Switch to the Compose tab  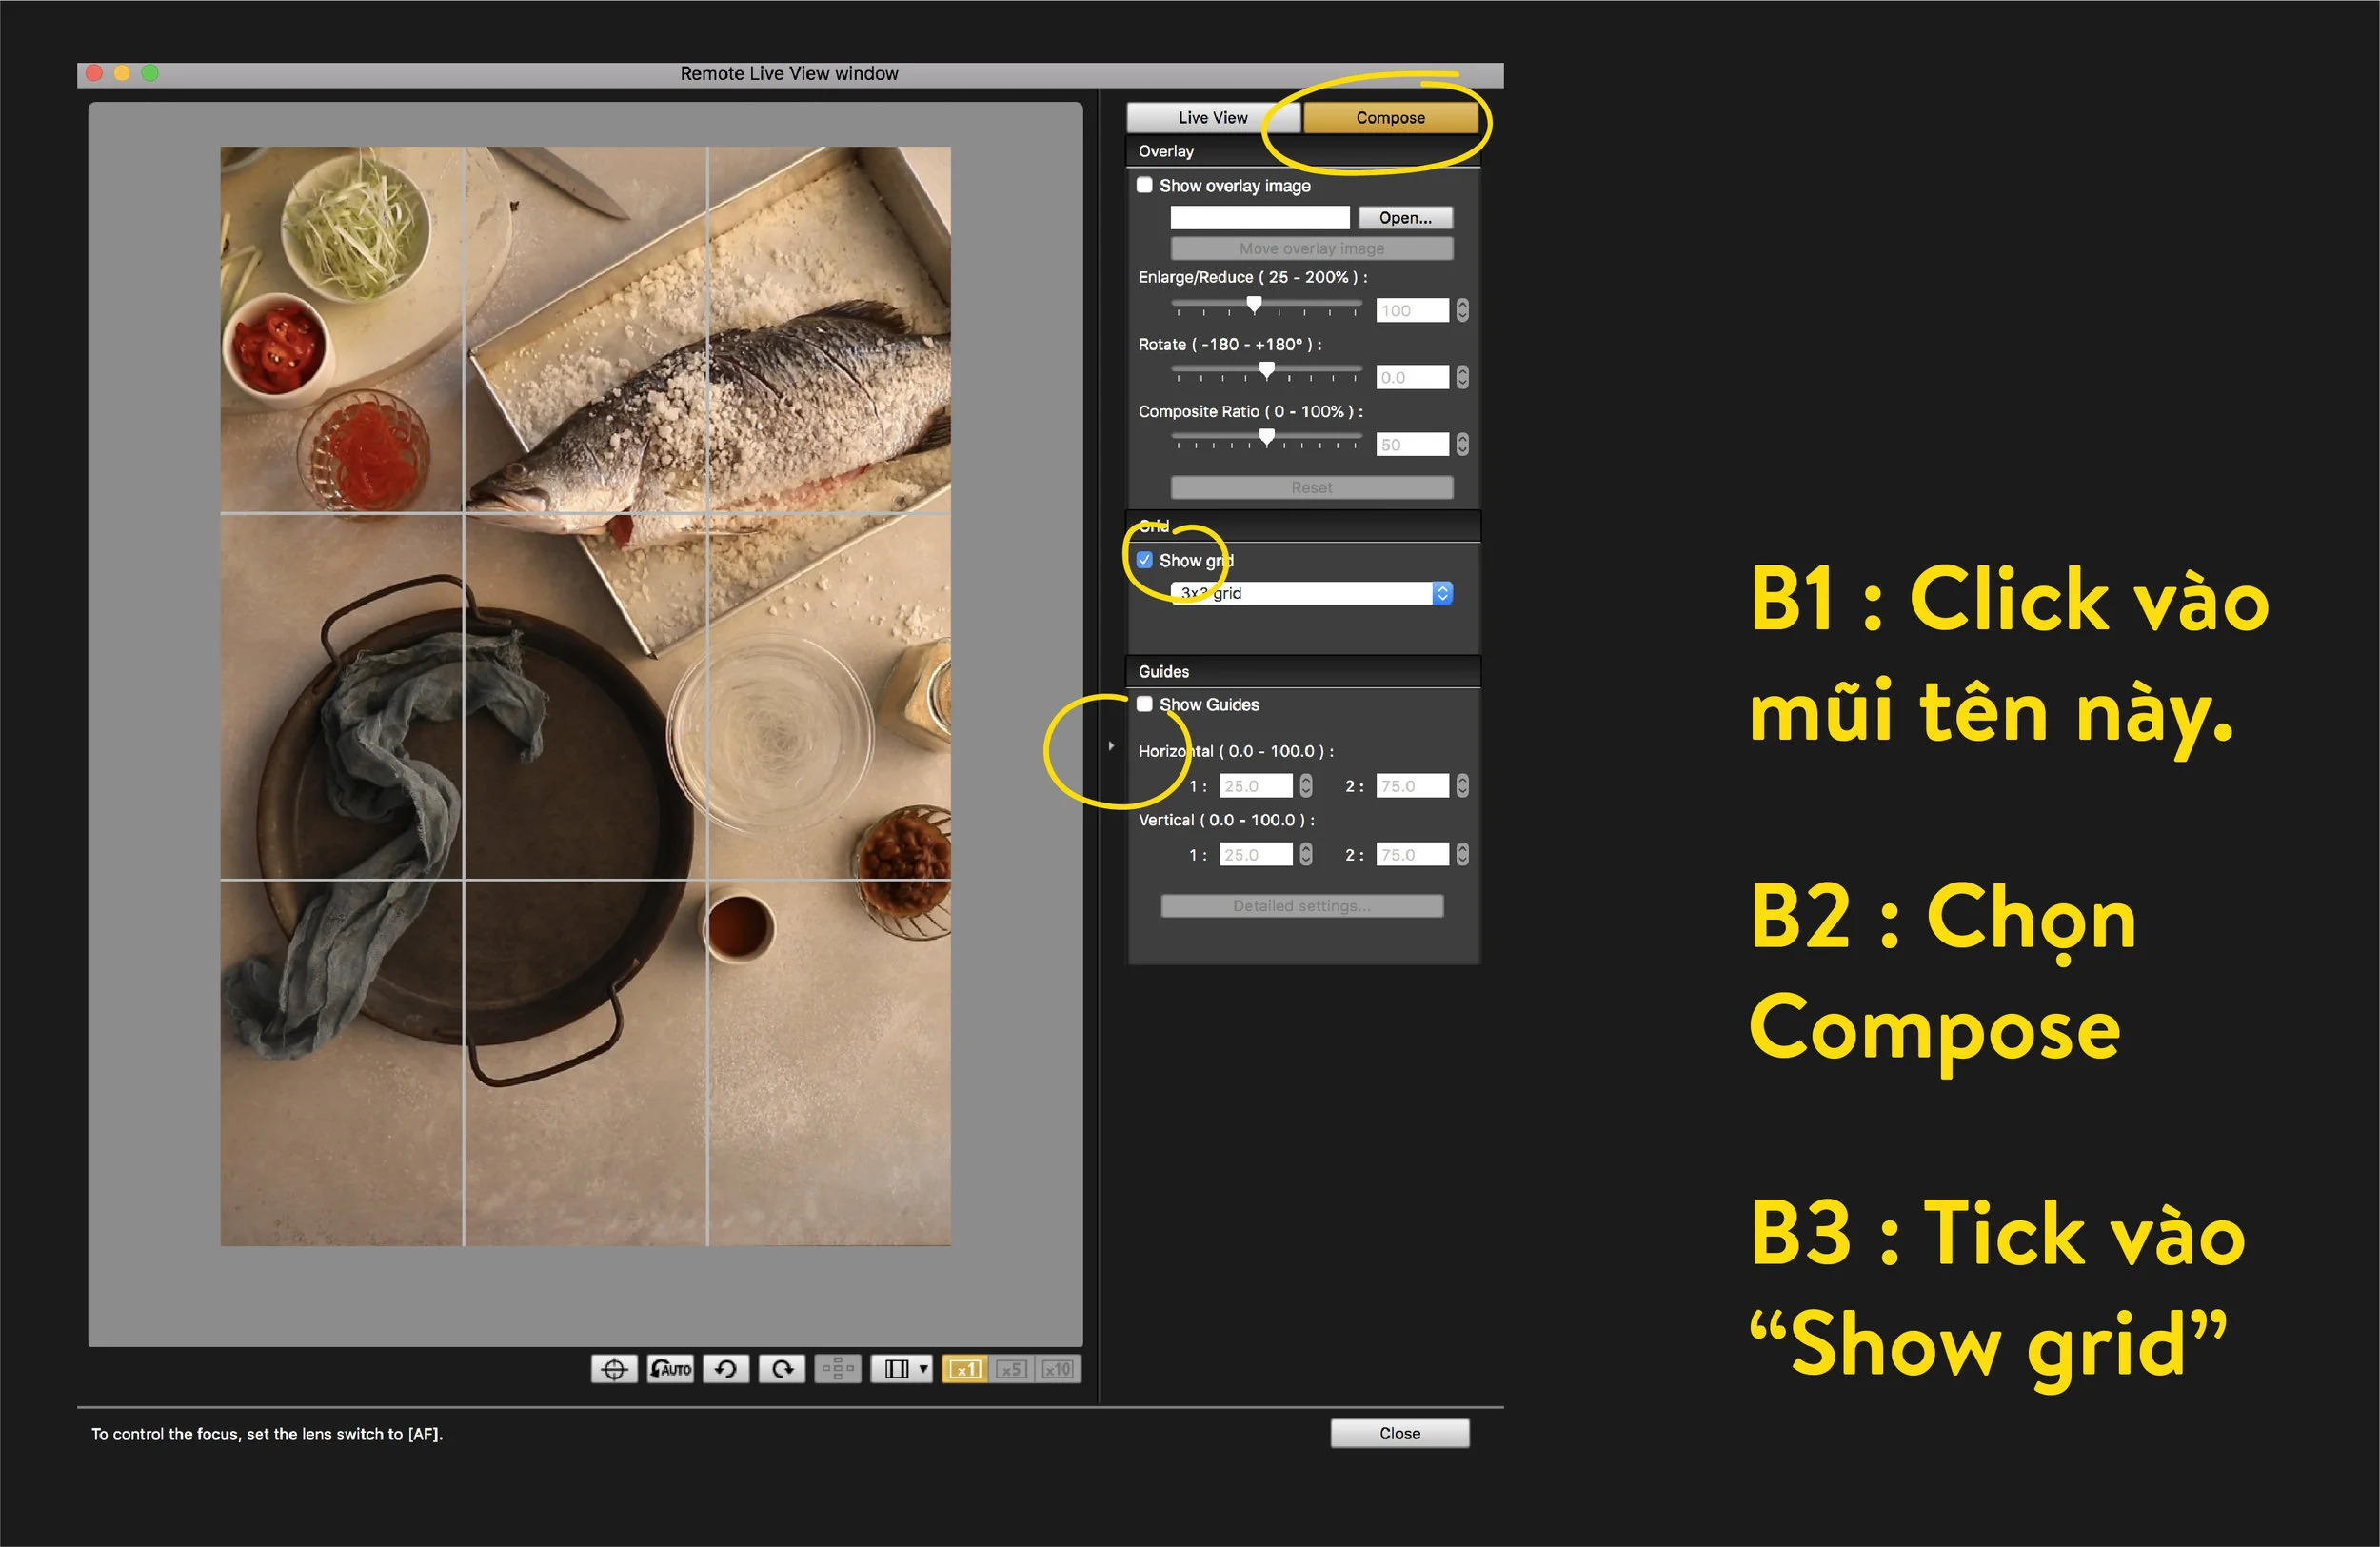[x=1390, y=118]
